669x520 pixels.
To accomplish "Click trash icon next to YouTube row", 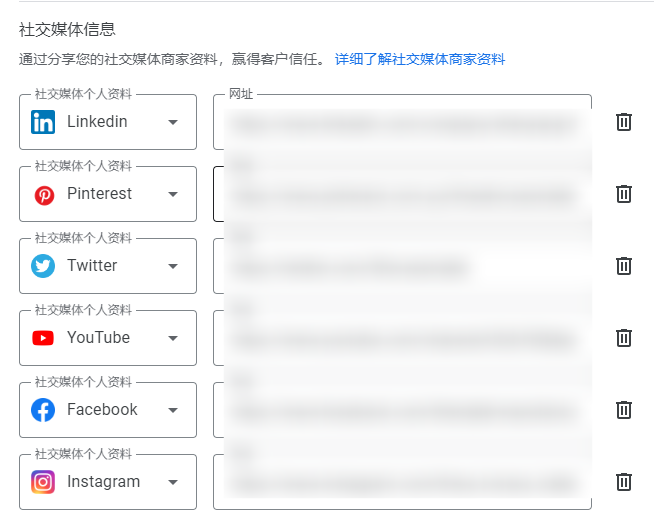I will (624, 338).
